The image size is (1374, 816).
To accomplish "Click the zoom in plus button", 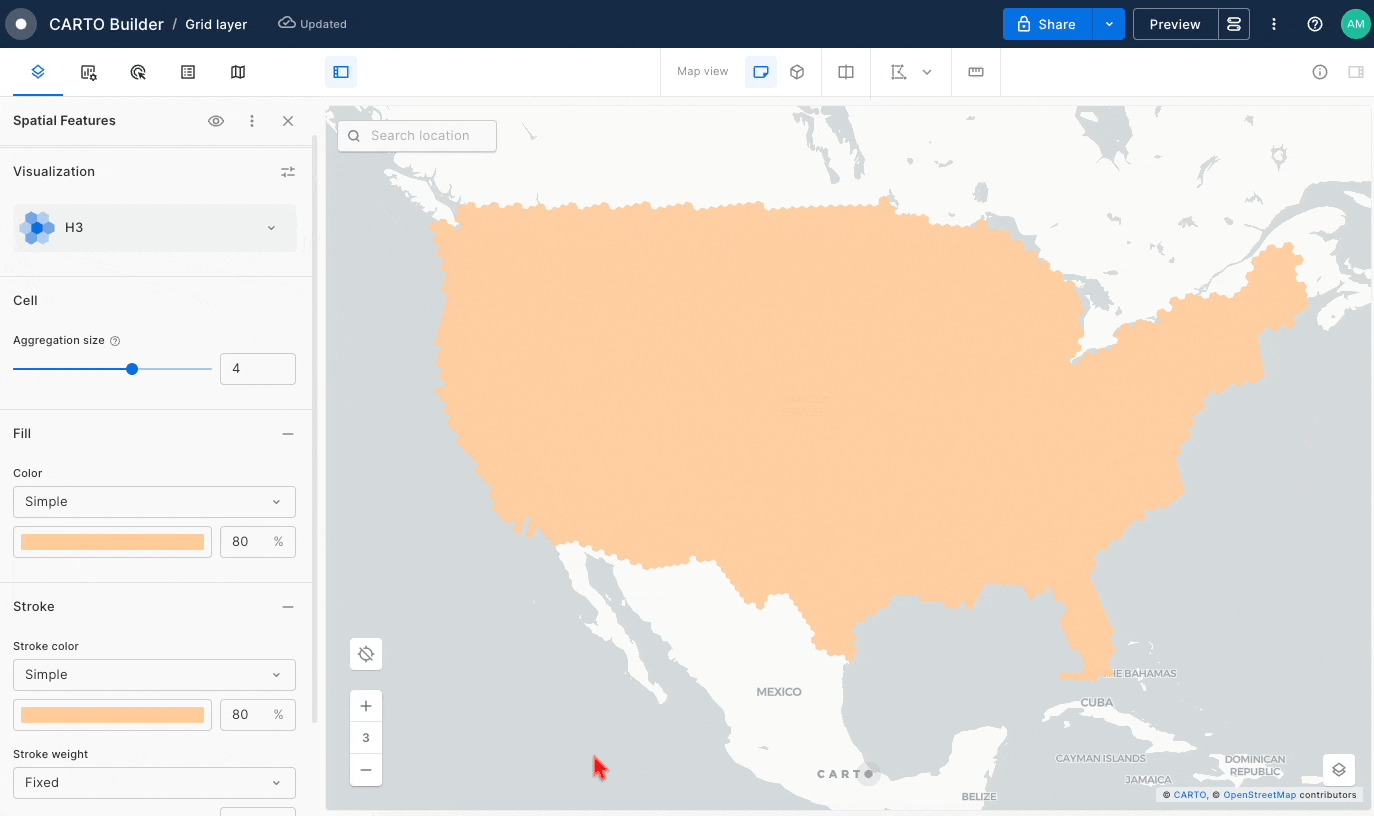I will coord(366,706).
